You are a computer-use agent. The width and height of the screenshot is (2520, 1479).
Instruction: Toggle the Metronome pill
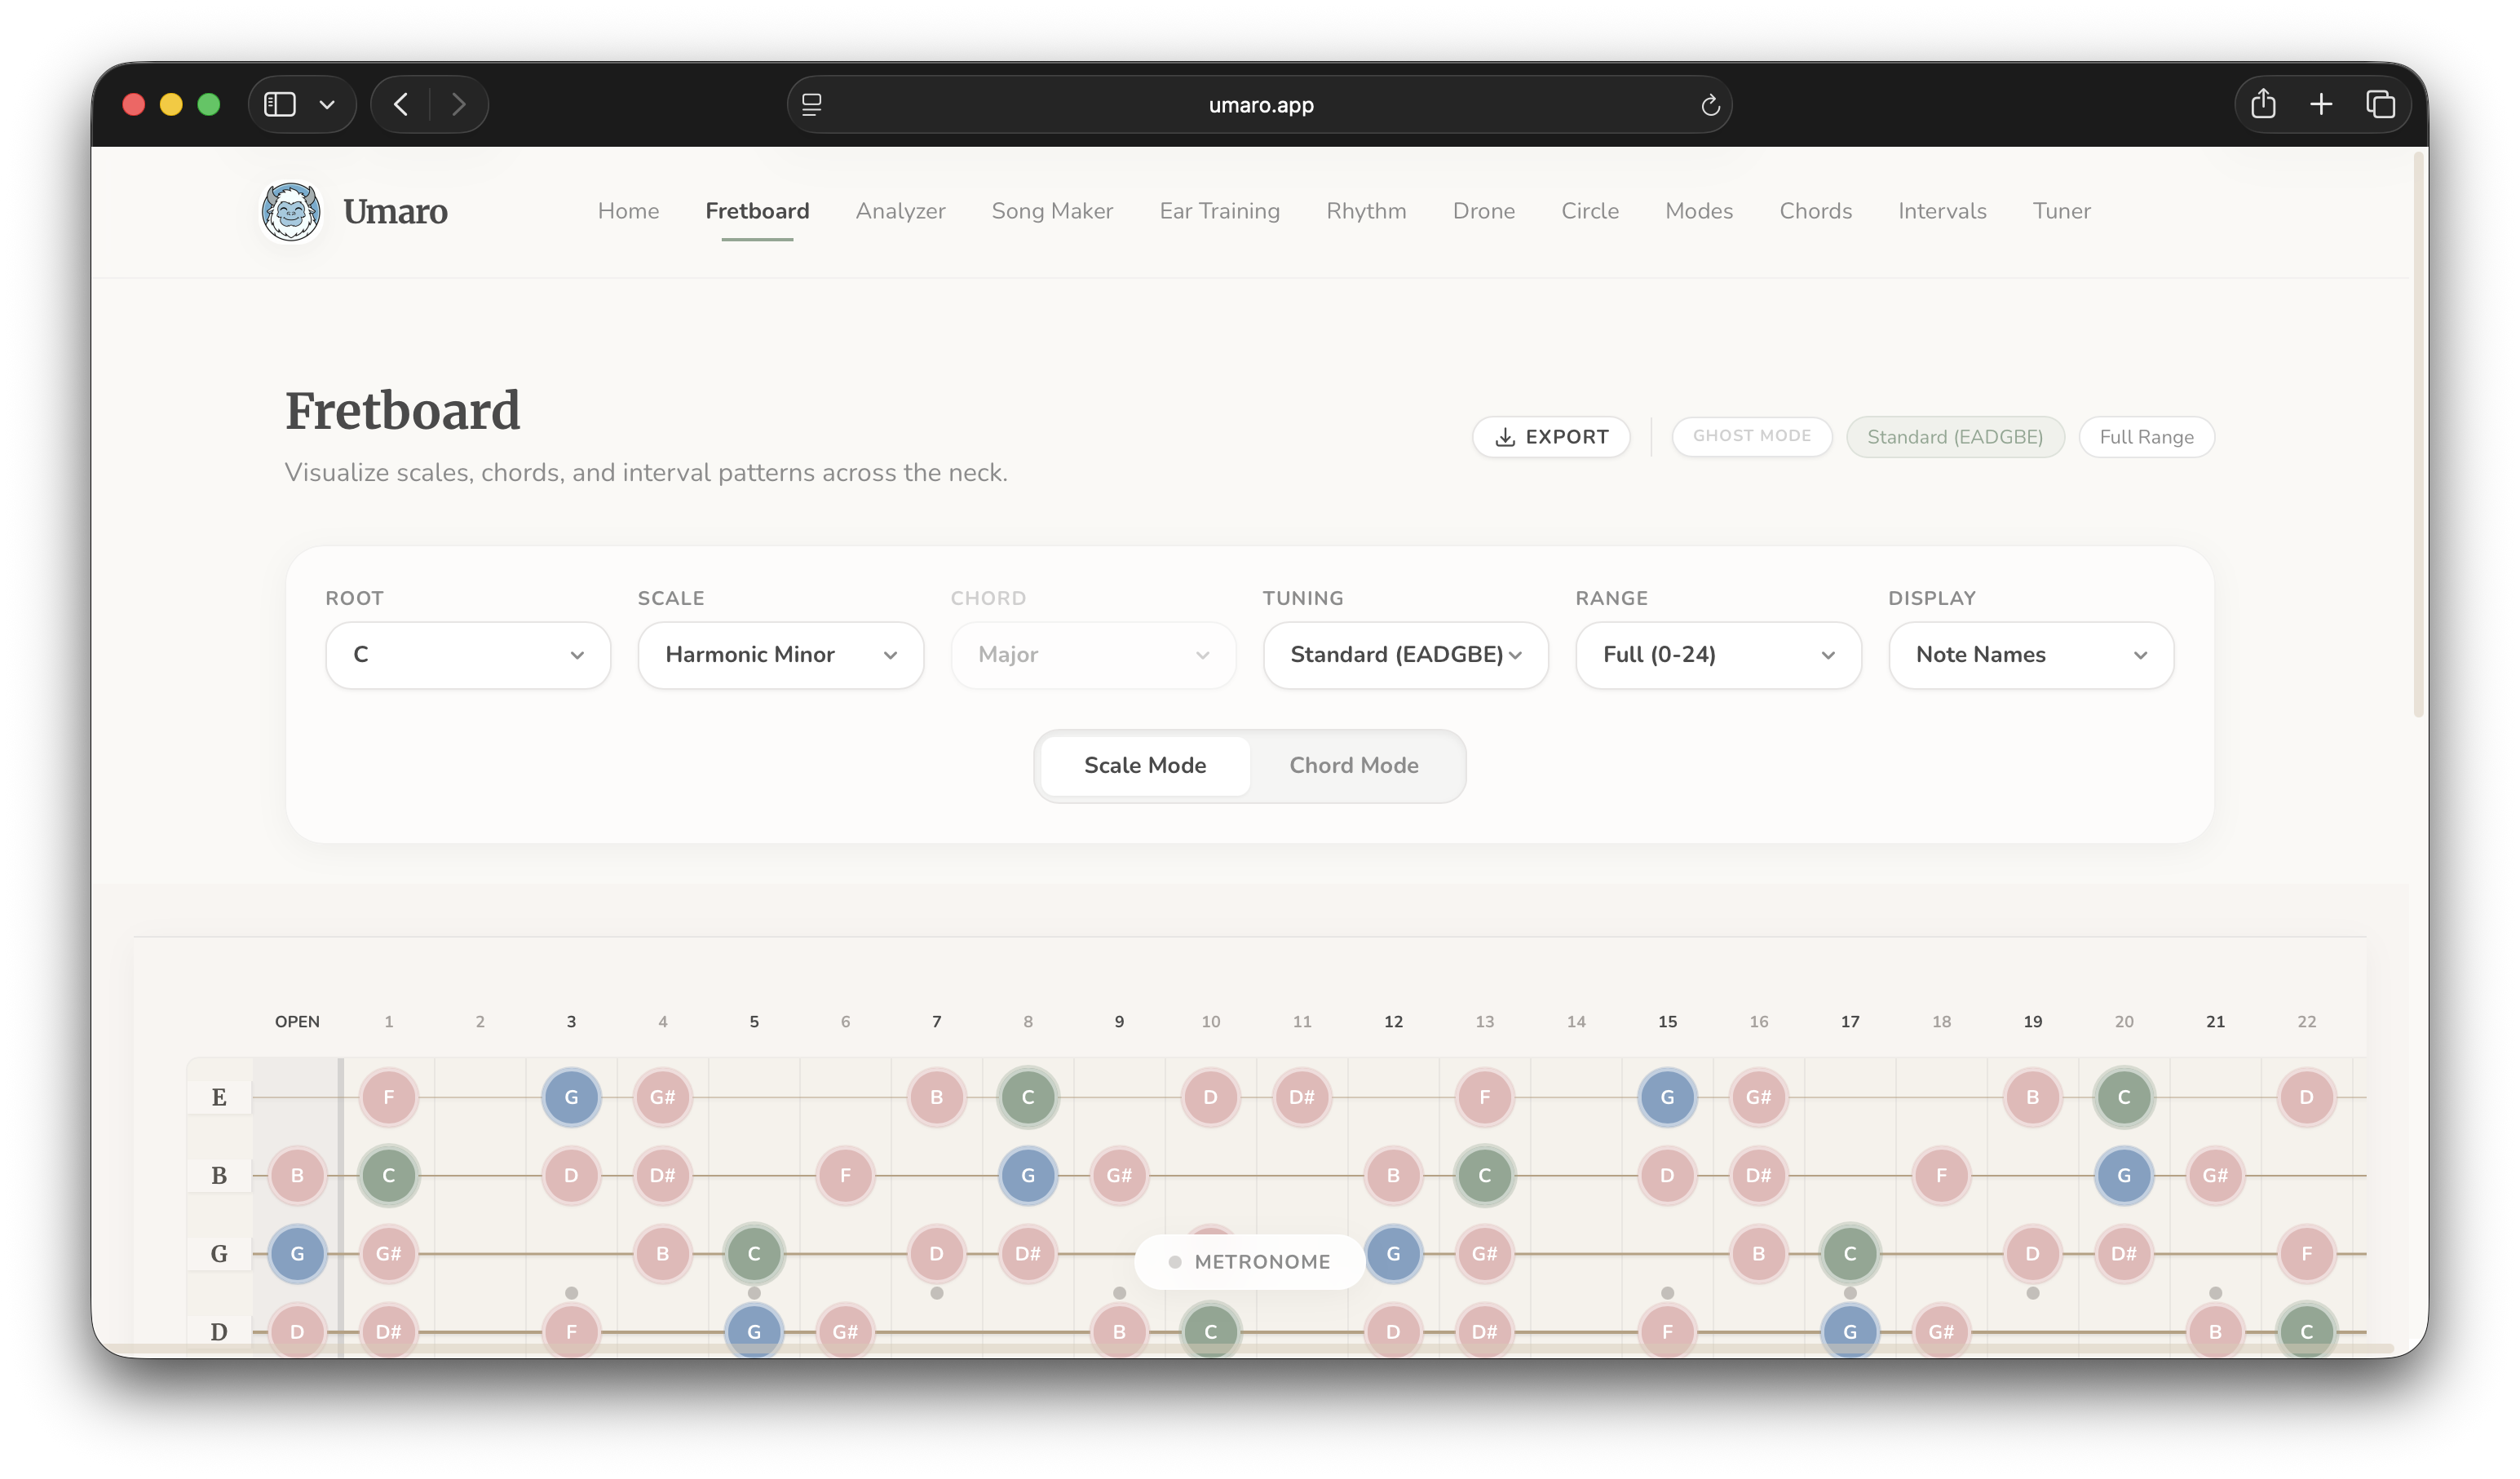point(1249,1262)
